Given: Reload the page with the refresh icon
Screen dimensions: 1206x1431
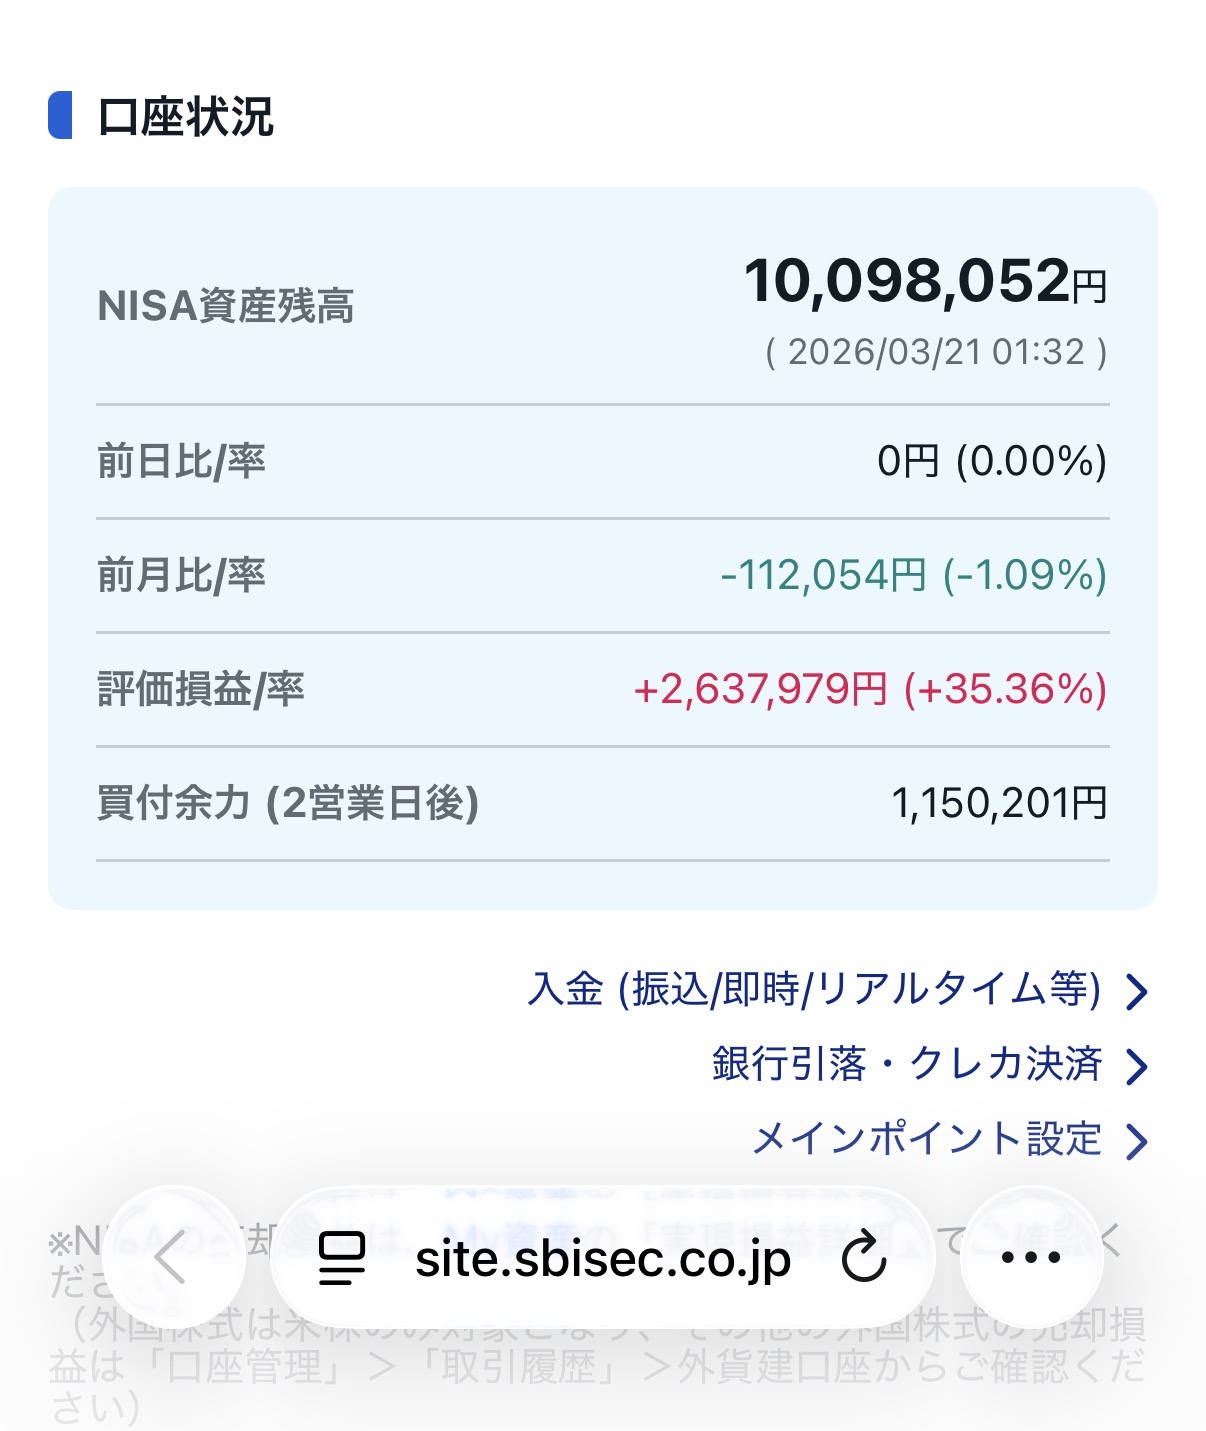Looking at the screenshot, I should pyautogui.click(x=864, y=1258).
